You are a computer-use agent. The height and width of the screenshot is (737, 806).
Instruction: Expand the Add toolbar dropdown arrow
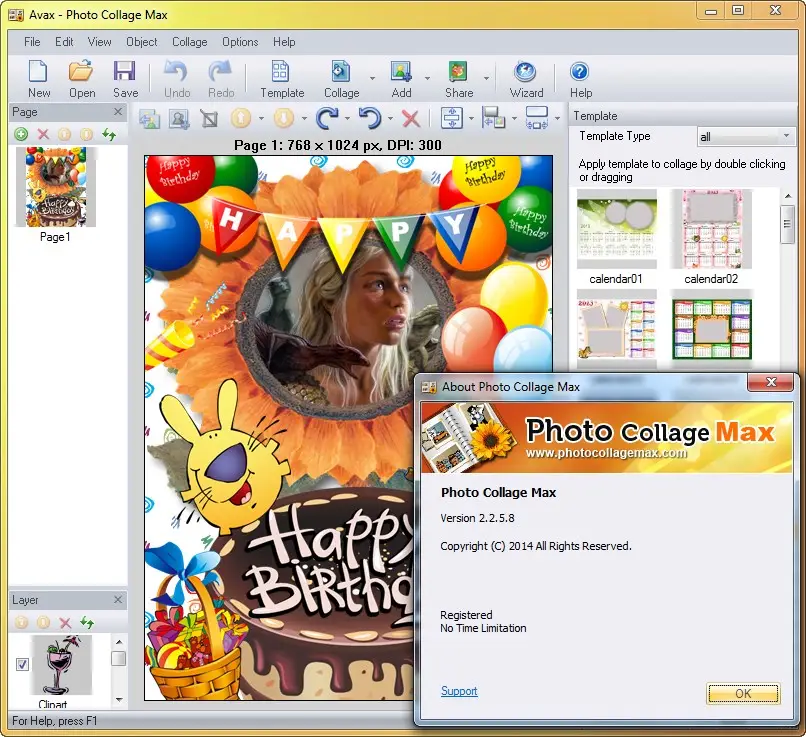point(427,79)
